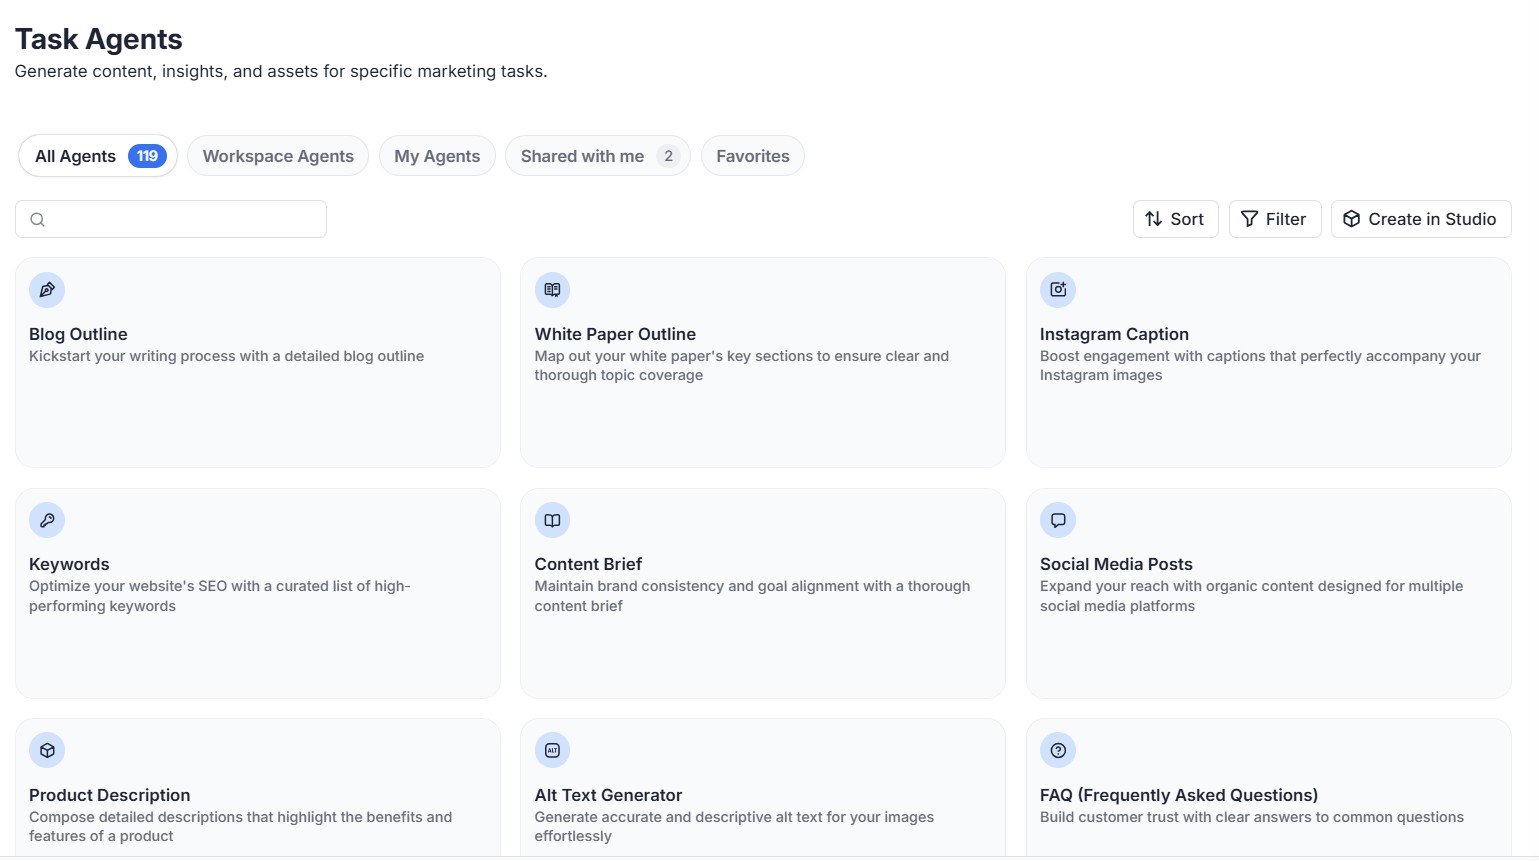Image resolution: width=1539 pixels, height=861 pixels.
Task: Open the Blog Outline agent title
Action: click(x=78, y=334)
